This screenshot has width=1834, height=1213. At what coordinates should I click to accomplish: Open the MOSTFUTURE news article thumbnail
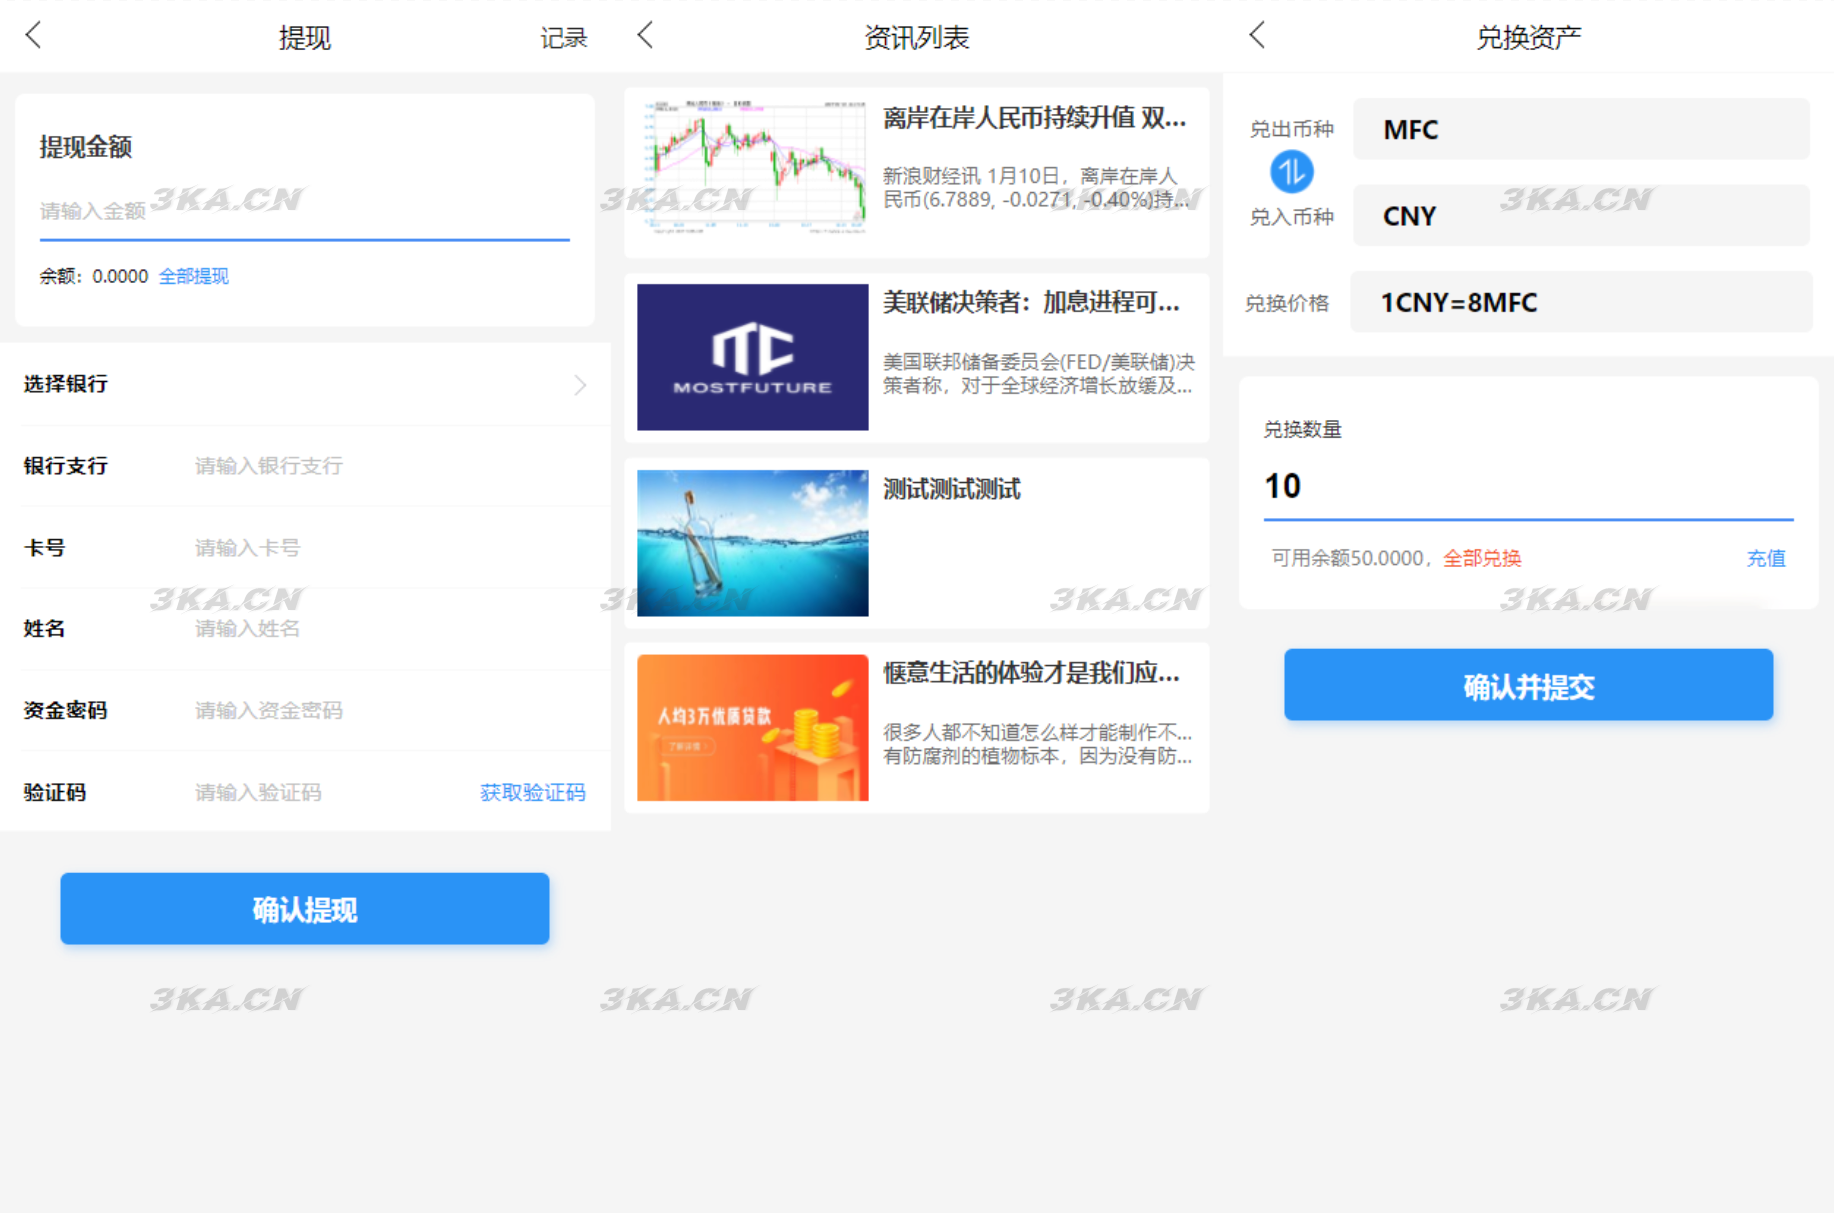751,356
